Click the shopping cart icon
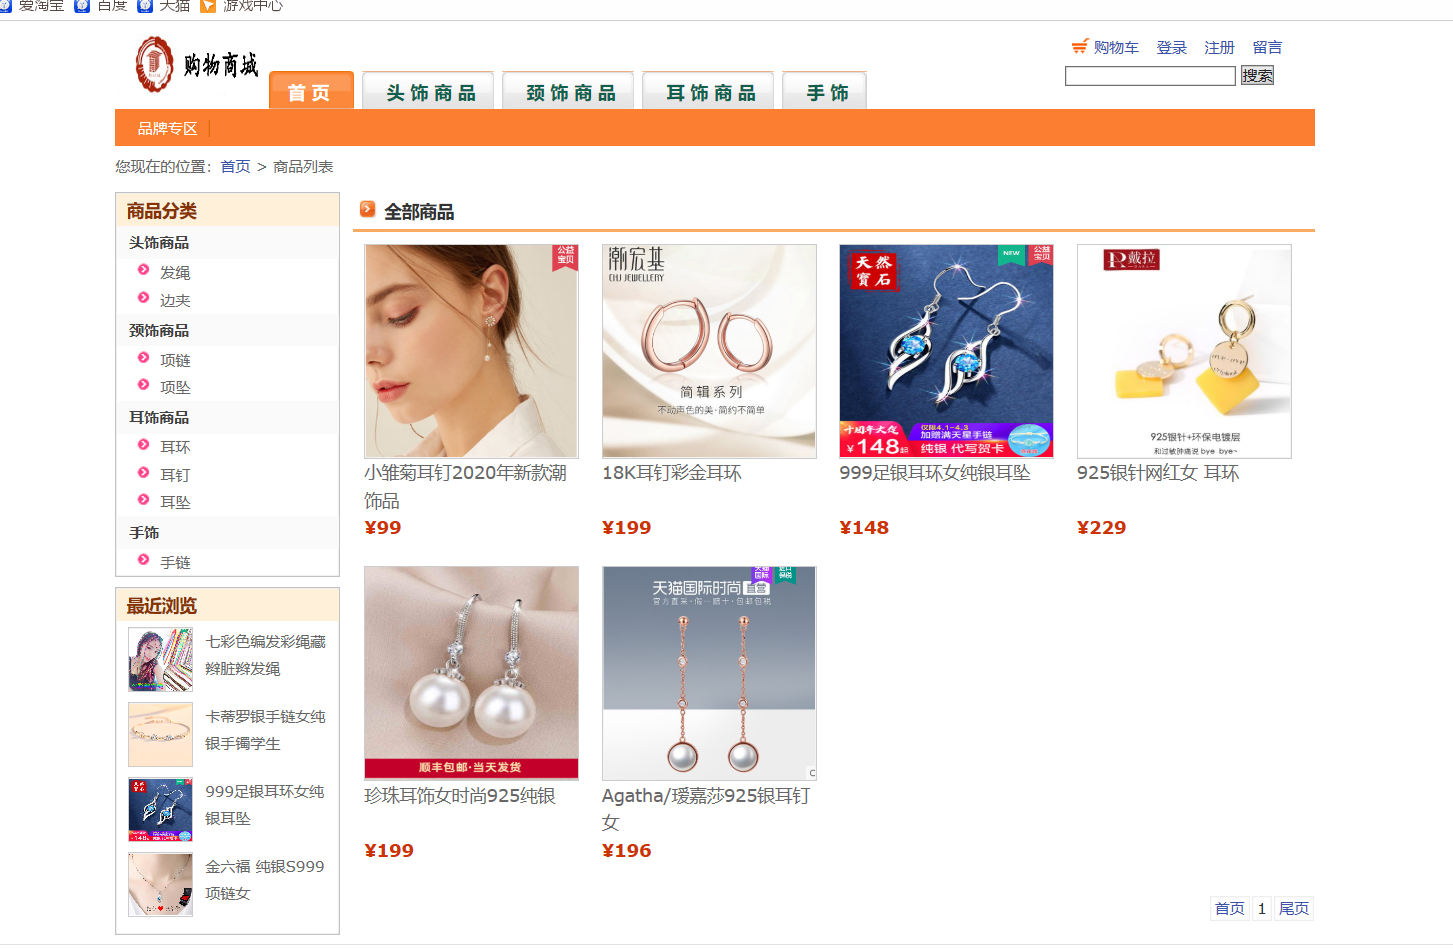Screen dimensions: 1453x949 click(x=1079, y=46)
